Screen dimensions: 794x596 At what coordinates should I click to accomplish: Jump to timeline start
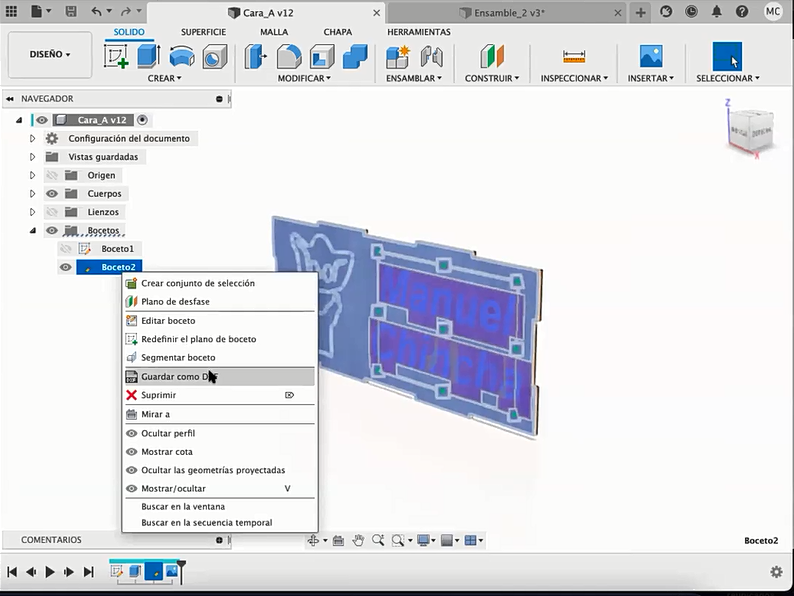pos(12,572)
